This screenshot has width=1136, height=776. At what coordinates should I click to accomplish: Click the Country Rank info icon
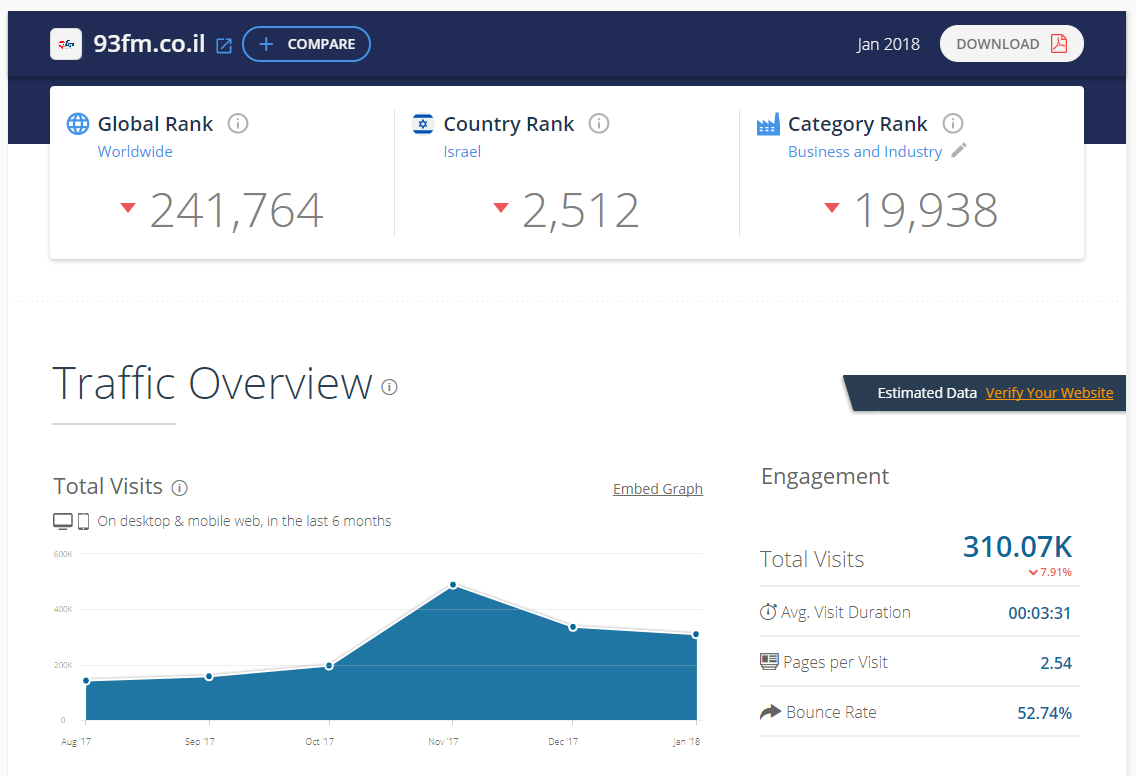[x=599, y=124]
